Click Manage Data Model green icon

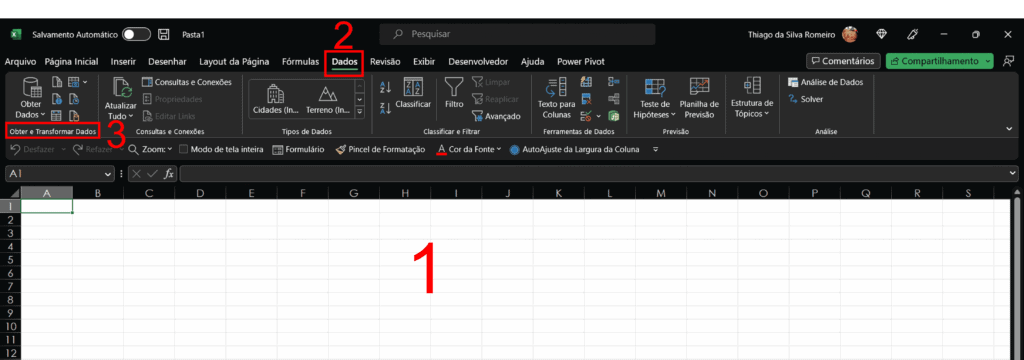click(x=613, y=116)
